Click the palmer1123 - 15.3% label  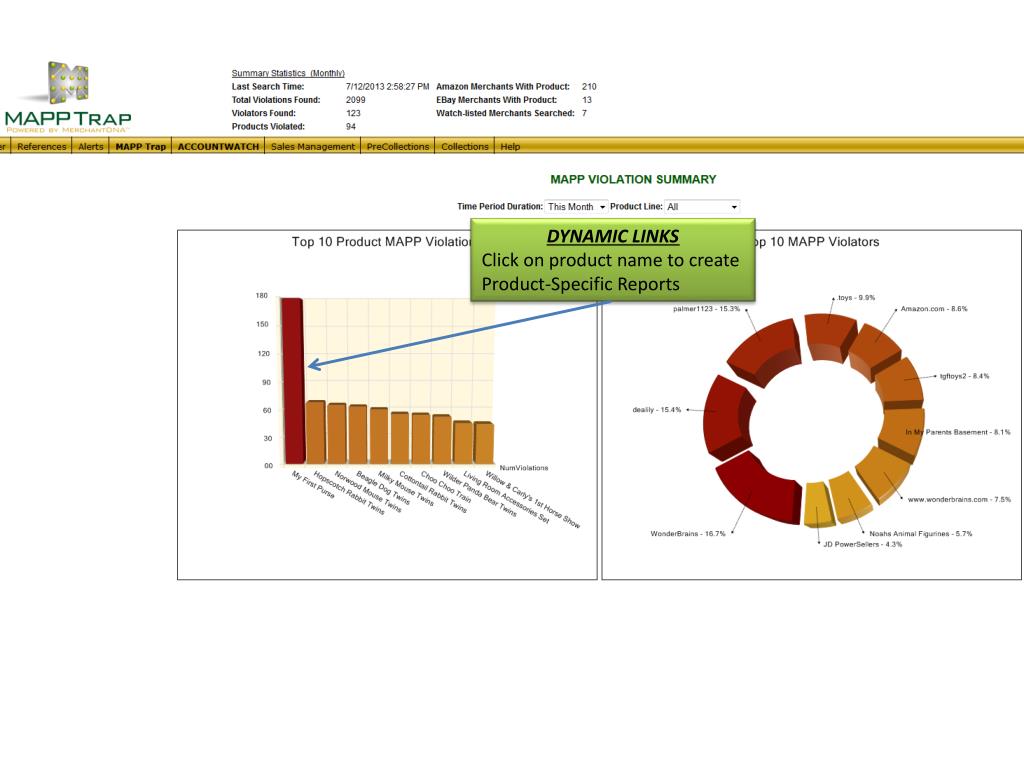click(706, 309)
